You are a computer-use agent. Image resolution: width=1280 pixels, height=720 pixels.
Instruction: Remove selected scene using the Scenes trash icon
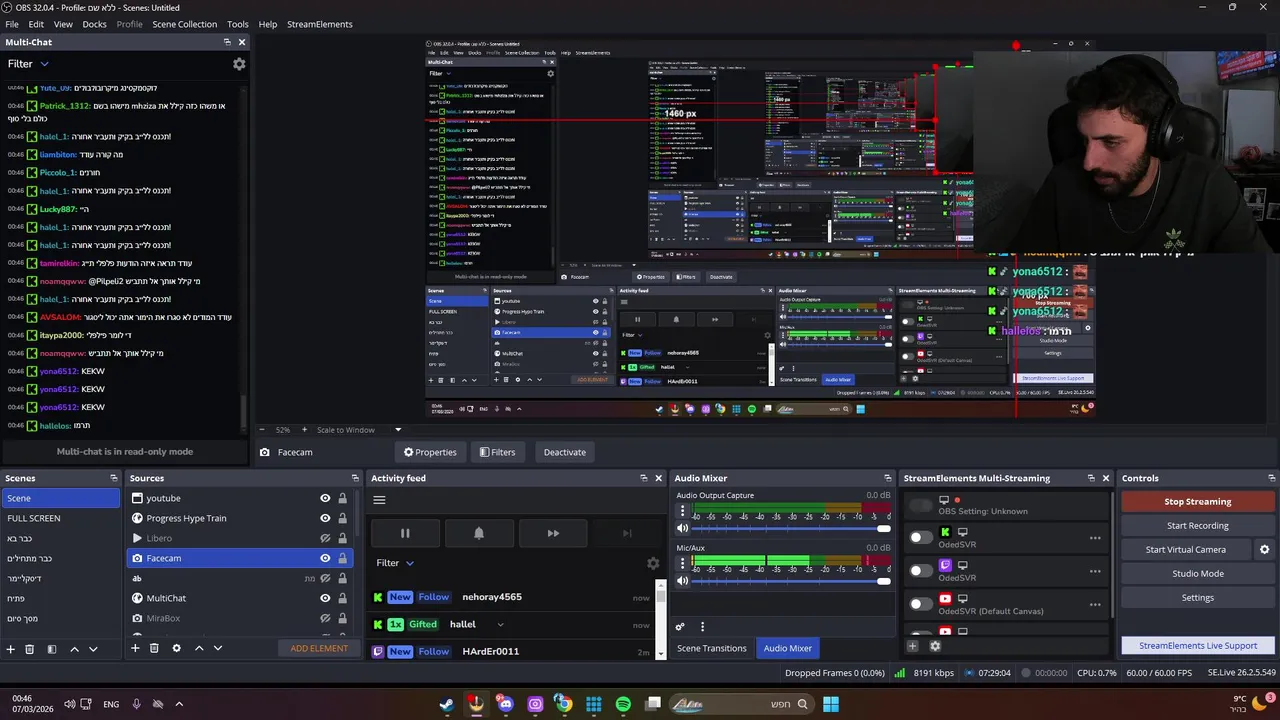[x=30, y=649]
